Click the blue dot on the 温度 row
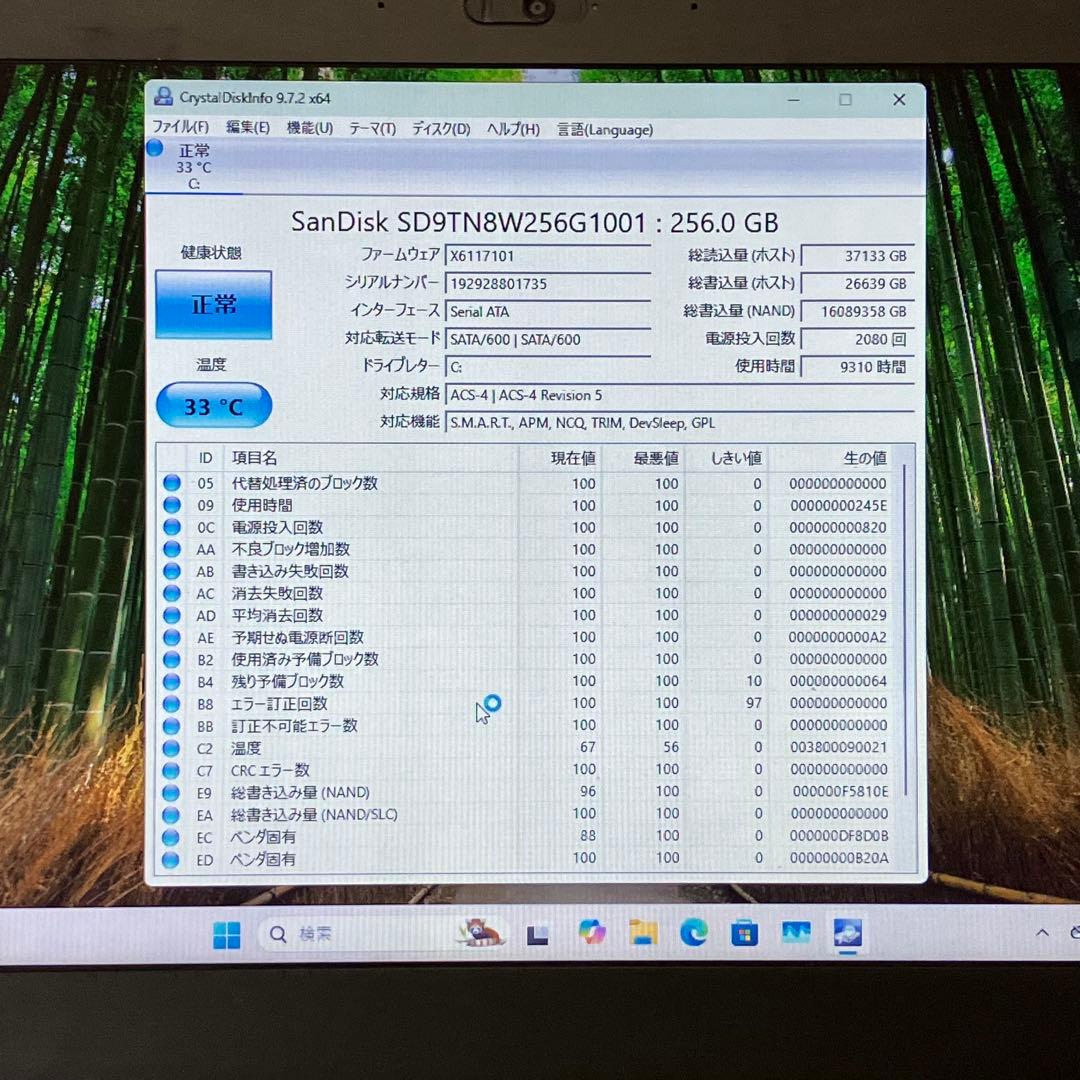 click(x=170, y=747)
